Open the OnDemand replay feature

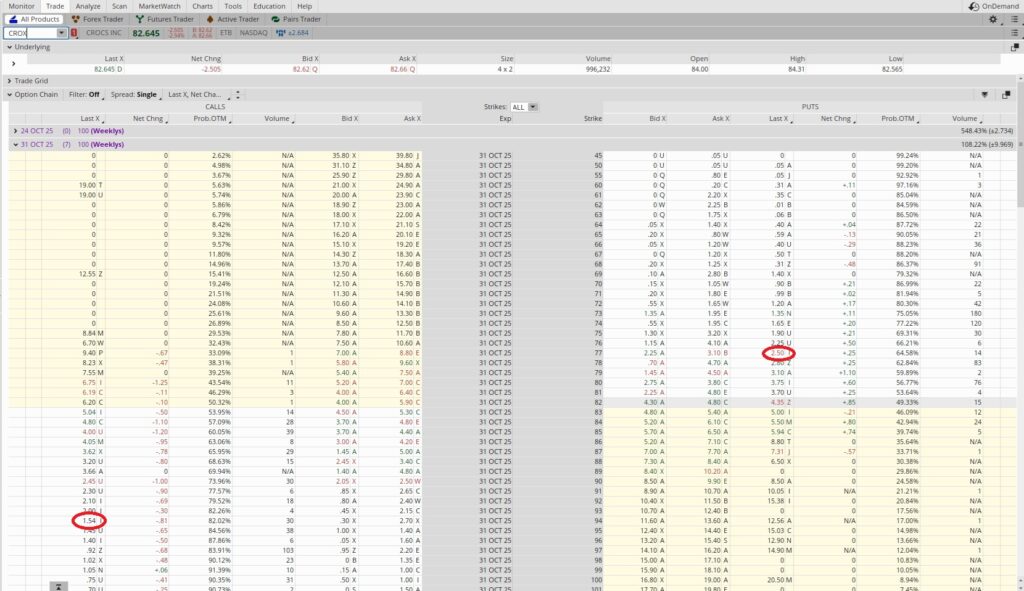tap(993, 6)
